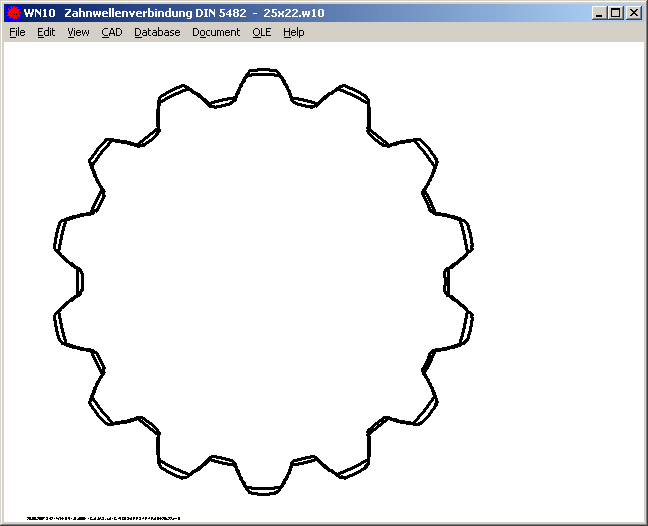Image resolution: width=648 pixels, height=526 pixels.
Task: Close the WN10 window
Action: click(x=633, y=13)
